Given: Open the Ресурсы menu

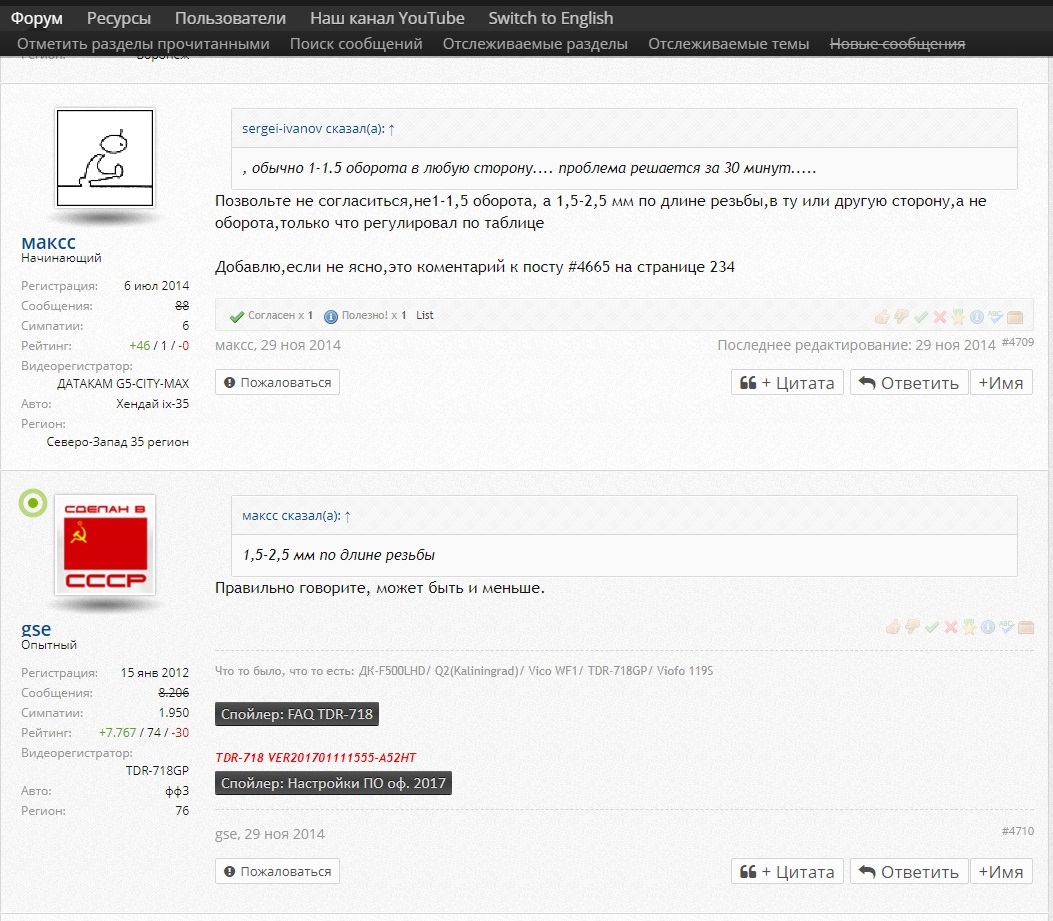Looking at the screenshot, I should point(119,18).
